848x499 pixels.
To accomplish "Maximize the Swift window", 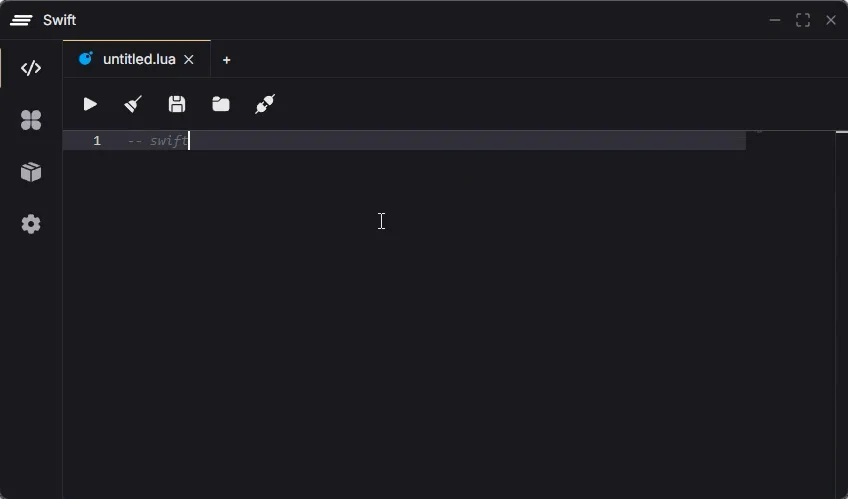I will [x=803, y=20].
